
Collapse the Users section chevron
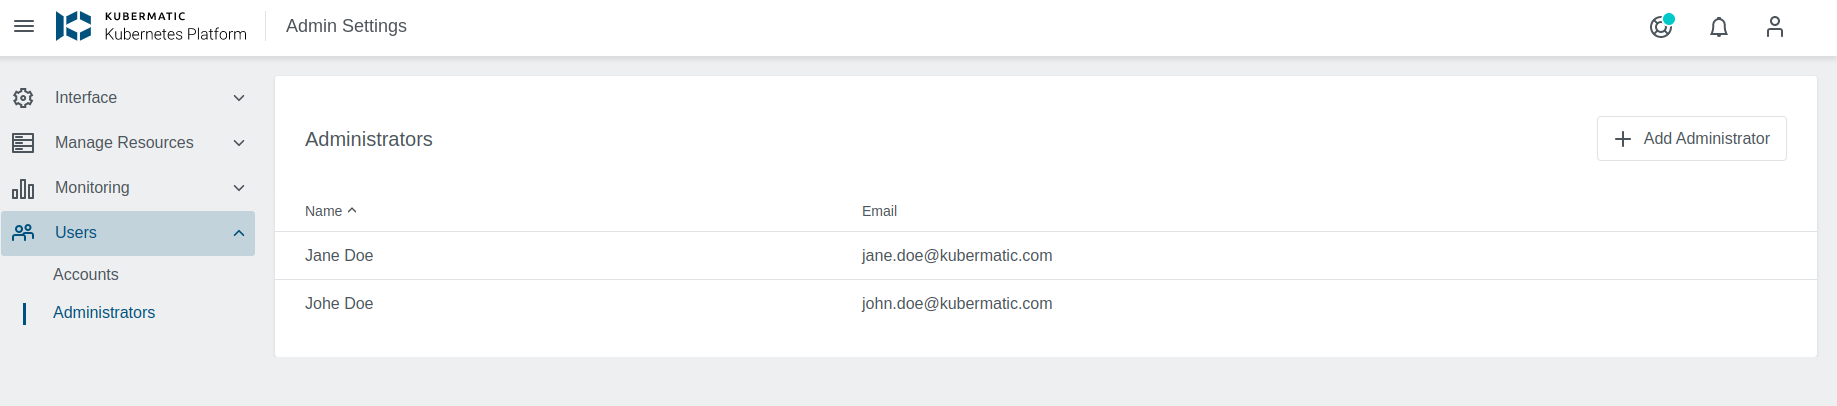coord(239,233)
